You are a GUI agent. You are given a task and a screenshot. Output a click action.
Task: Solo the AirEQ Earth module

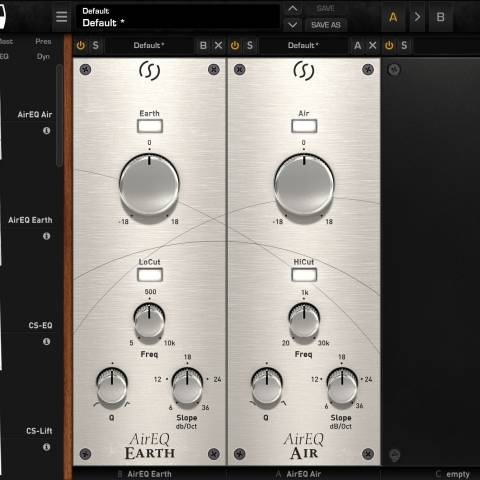tap(96, 45)
